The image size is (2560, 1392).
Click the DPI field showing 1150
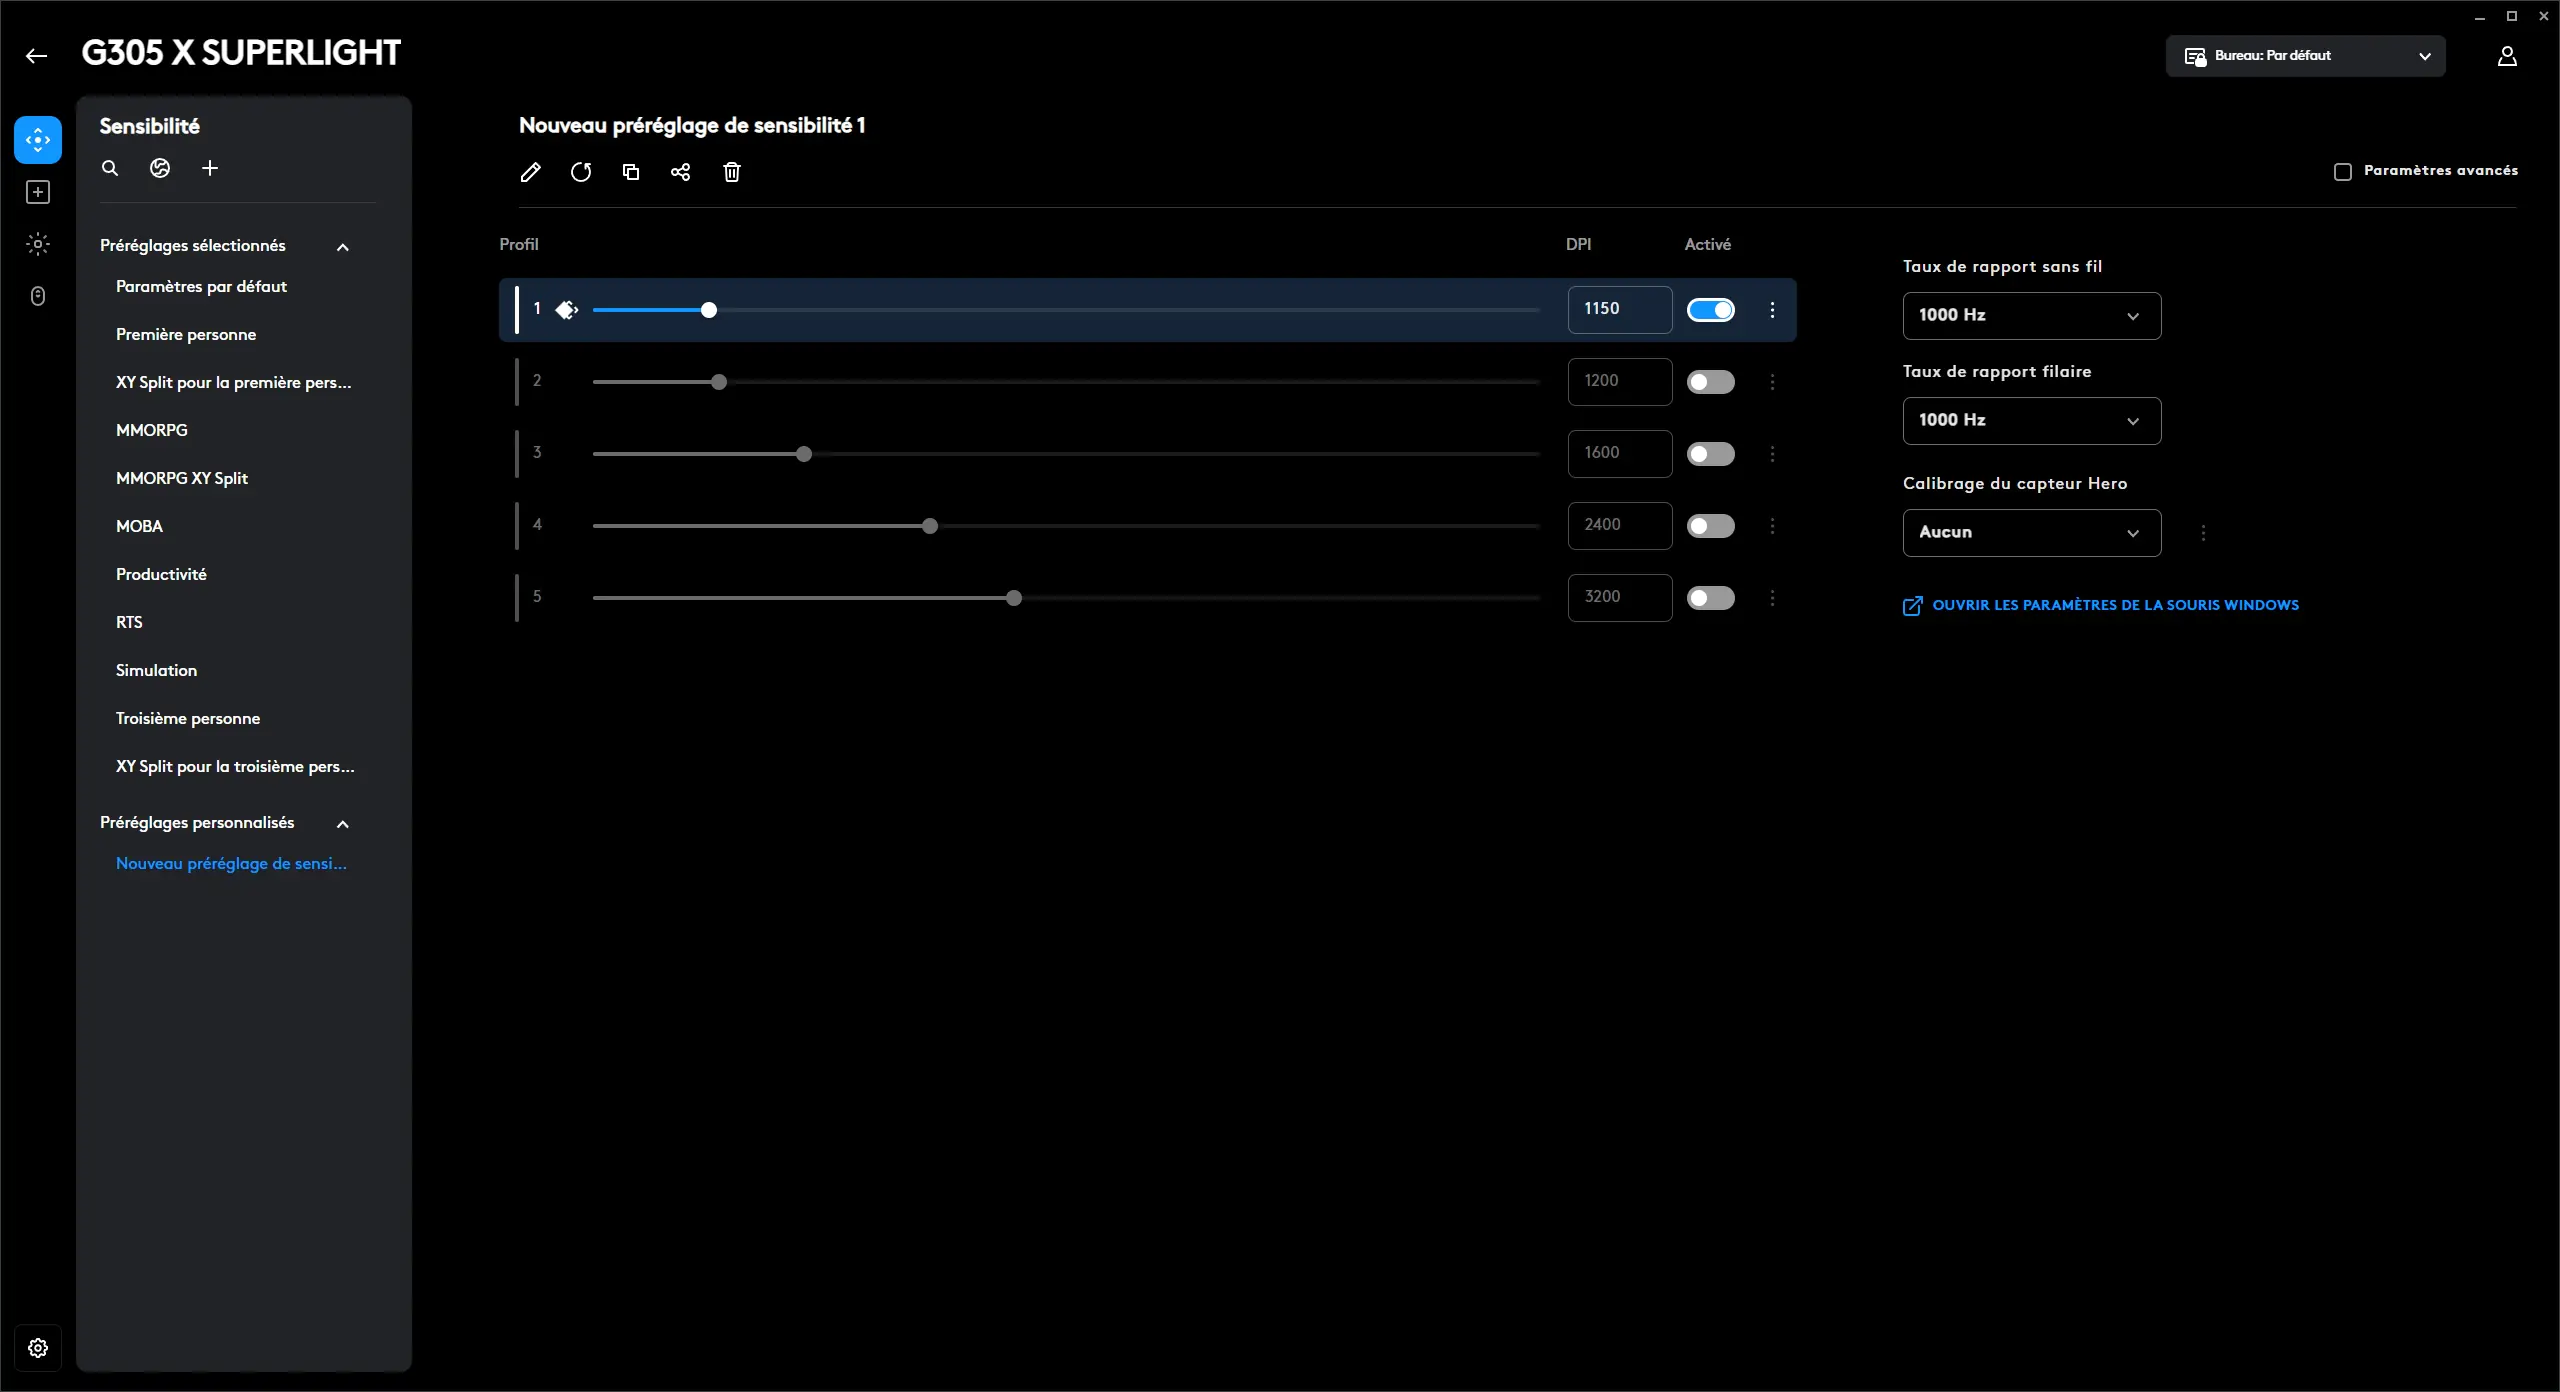point(1620,310)
